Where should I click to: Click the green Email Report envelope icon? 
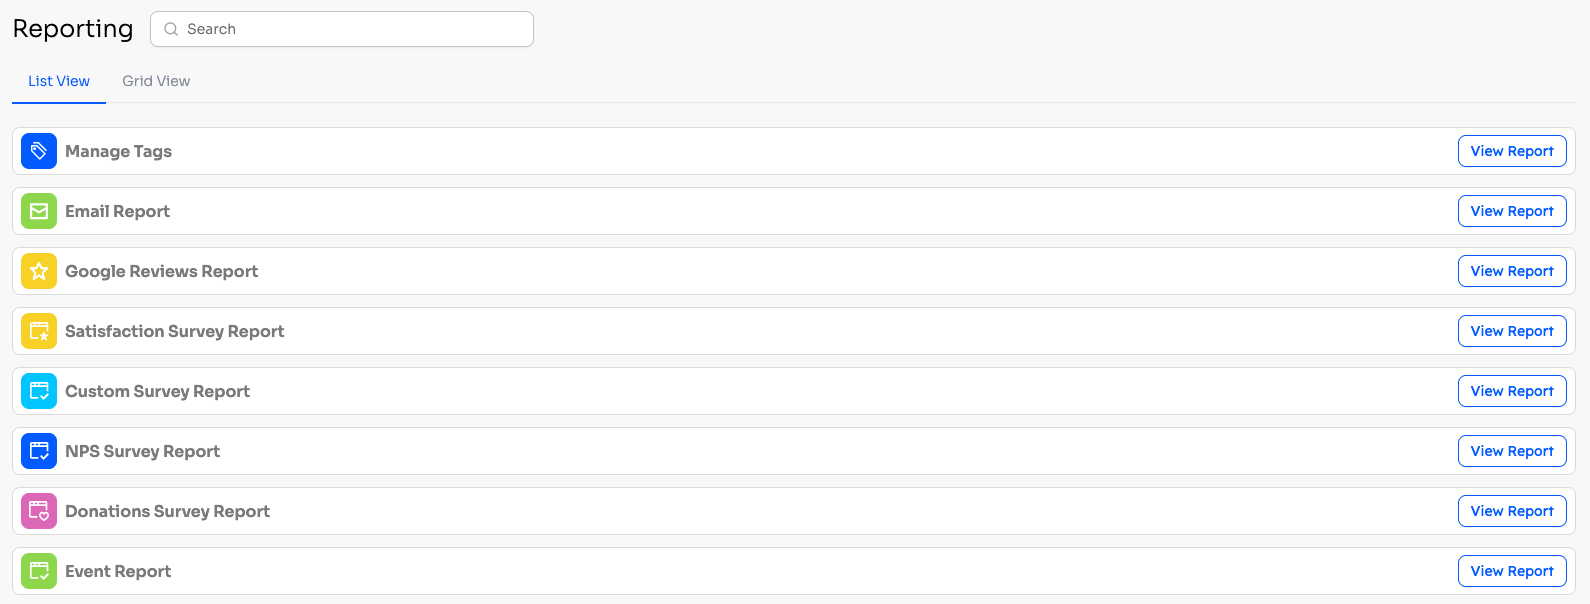(39, 211)
